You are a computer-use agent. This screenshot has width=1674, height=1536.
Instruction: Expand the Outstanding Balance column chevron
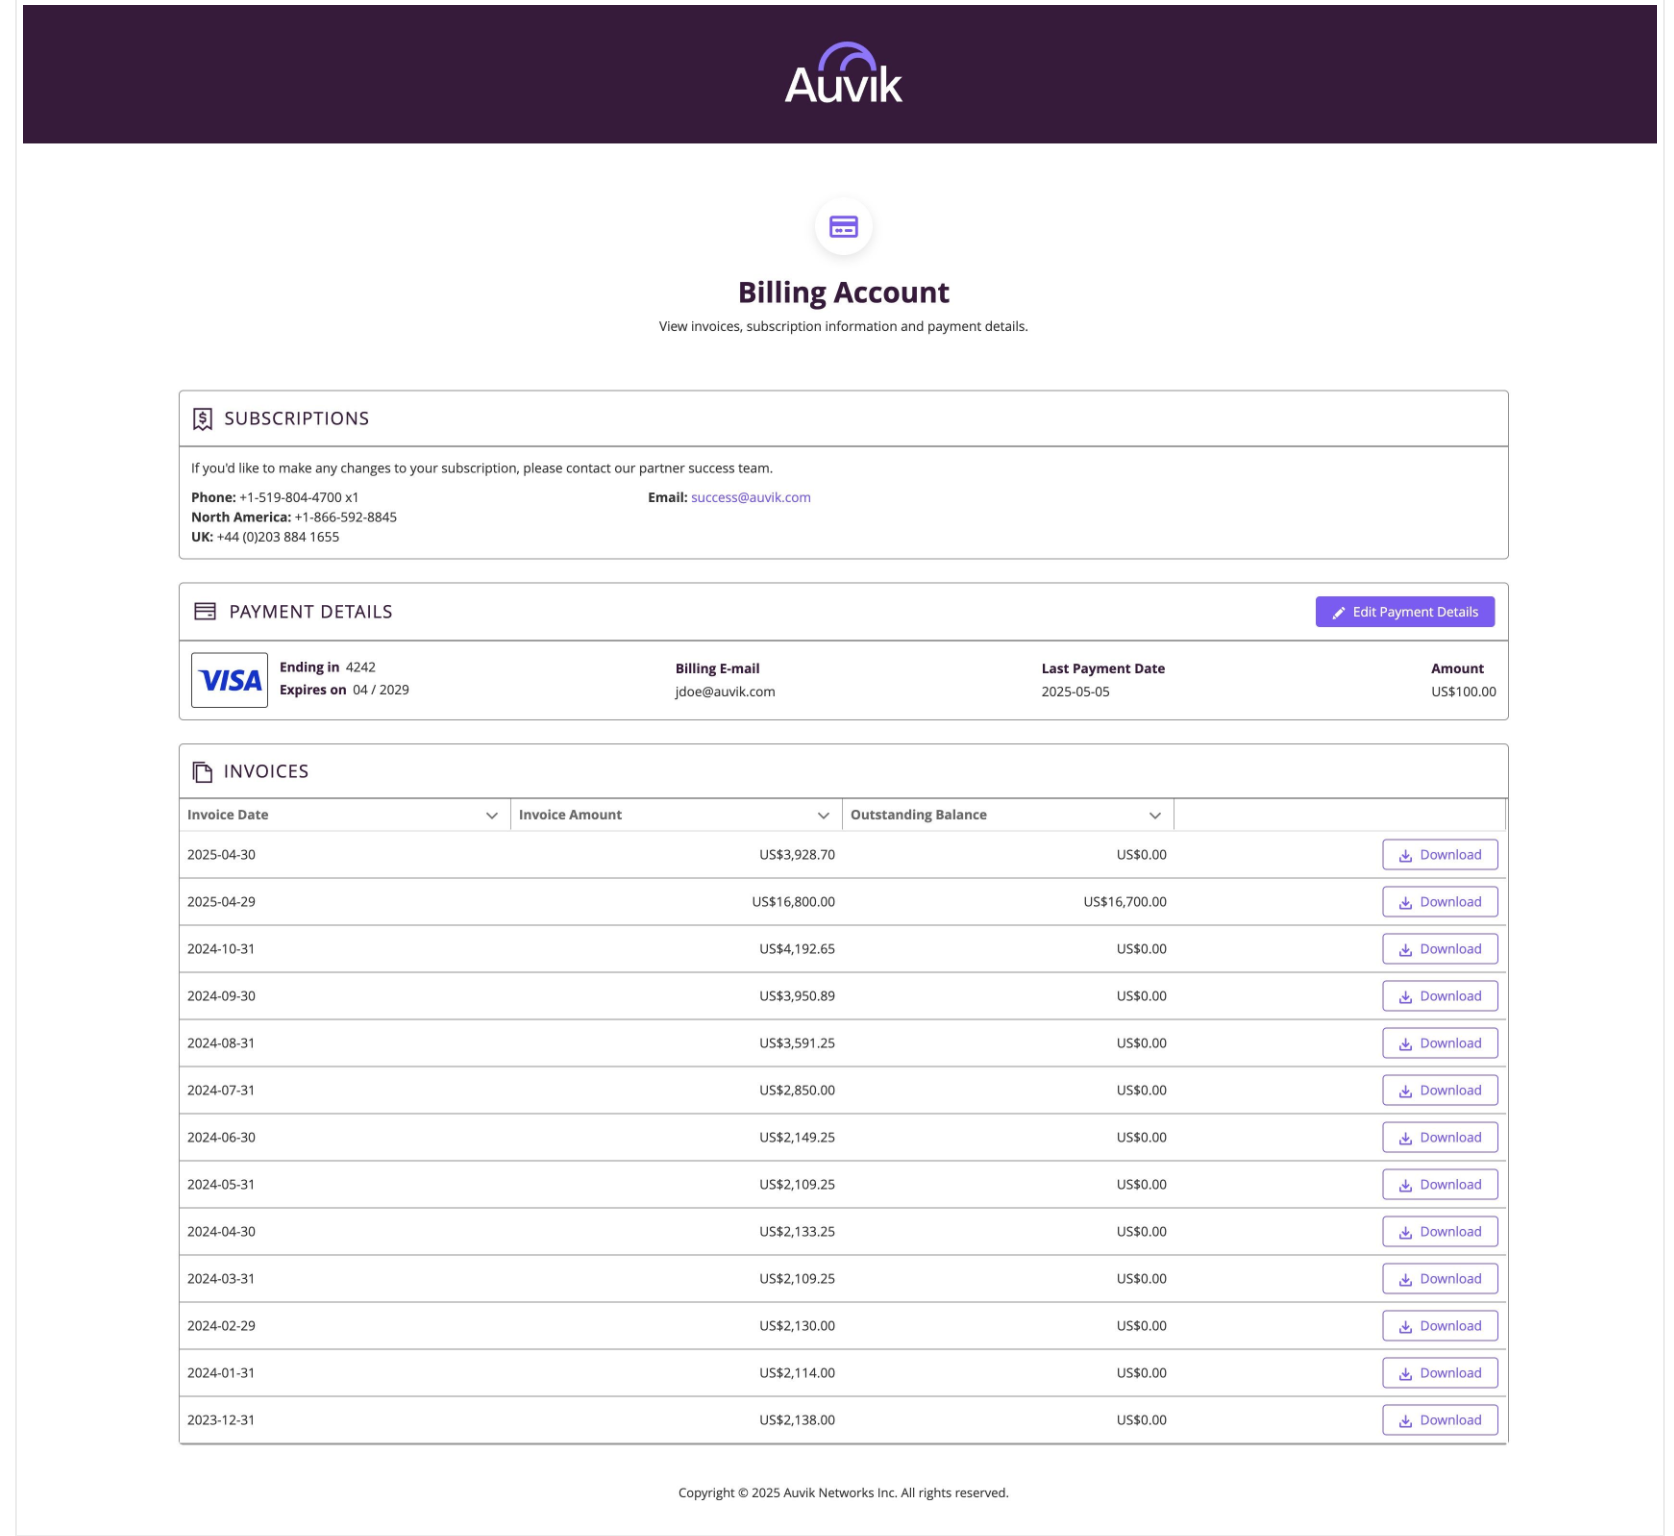[1155, 815]
